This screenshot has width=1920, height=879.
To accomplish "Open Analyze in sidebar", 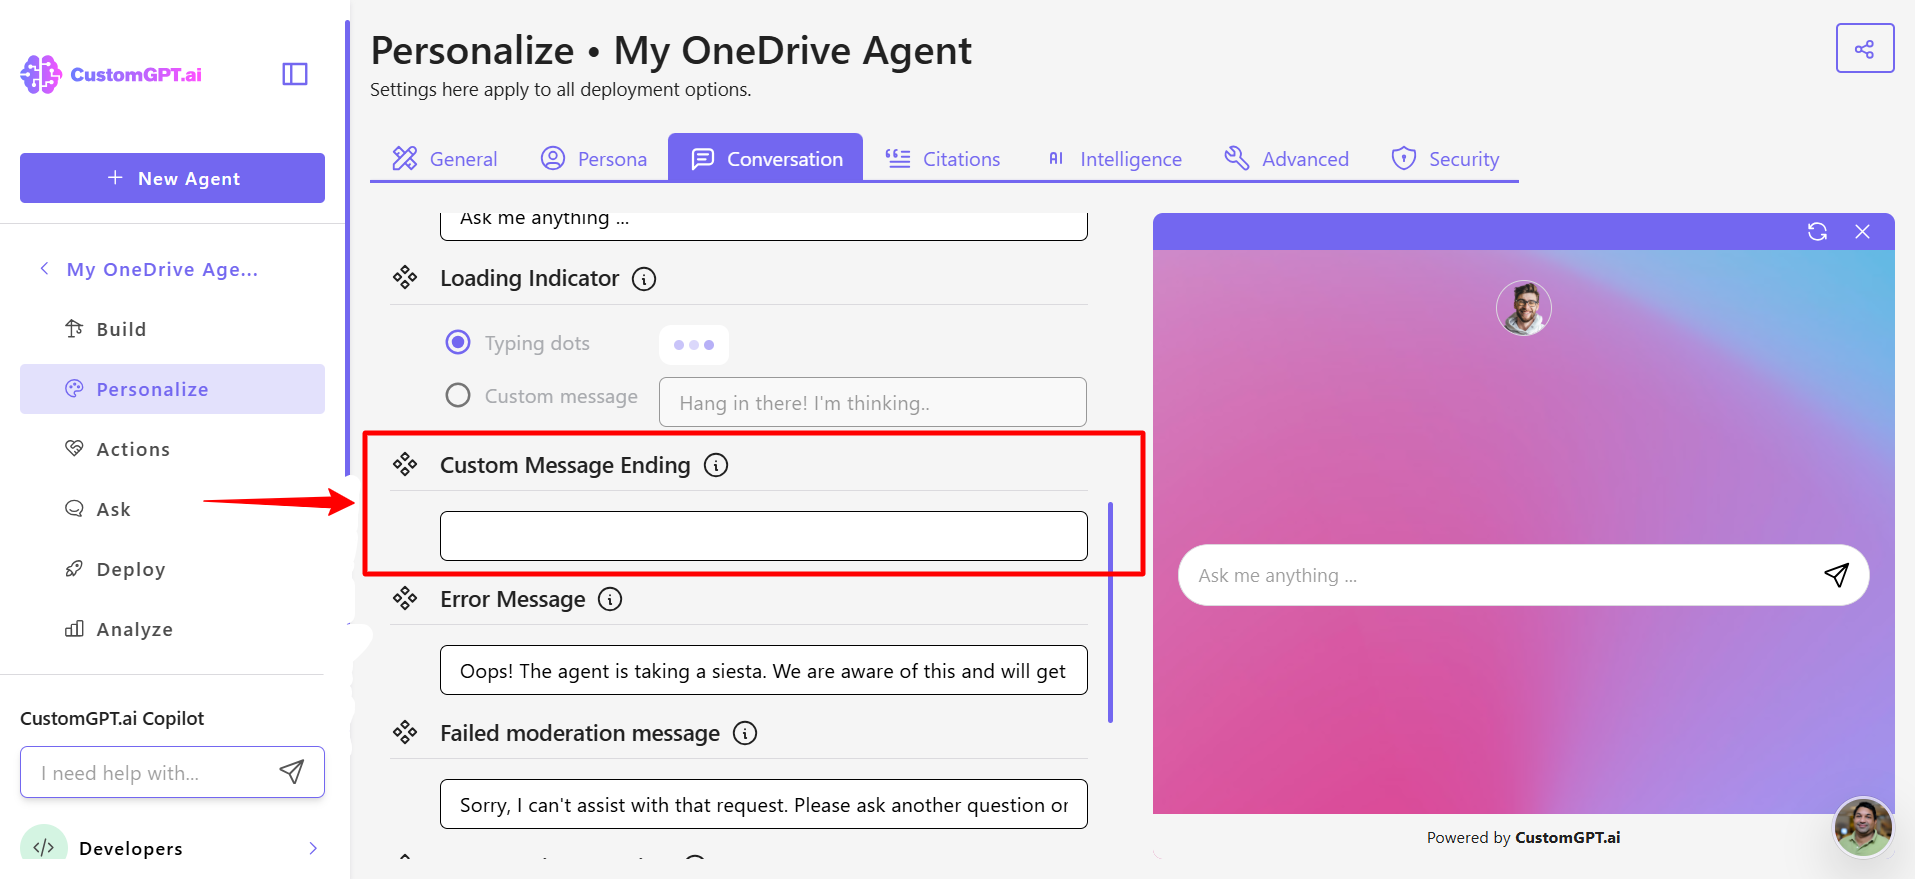I will tap(172, 629).
